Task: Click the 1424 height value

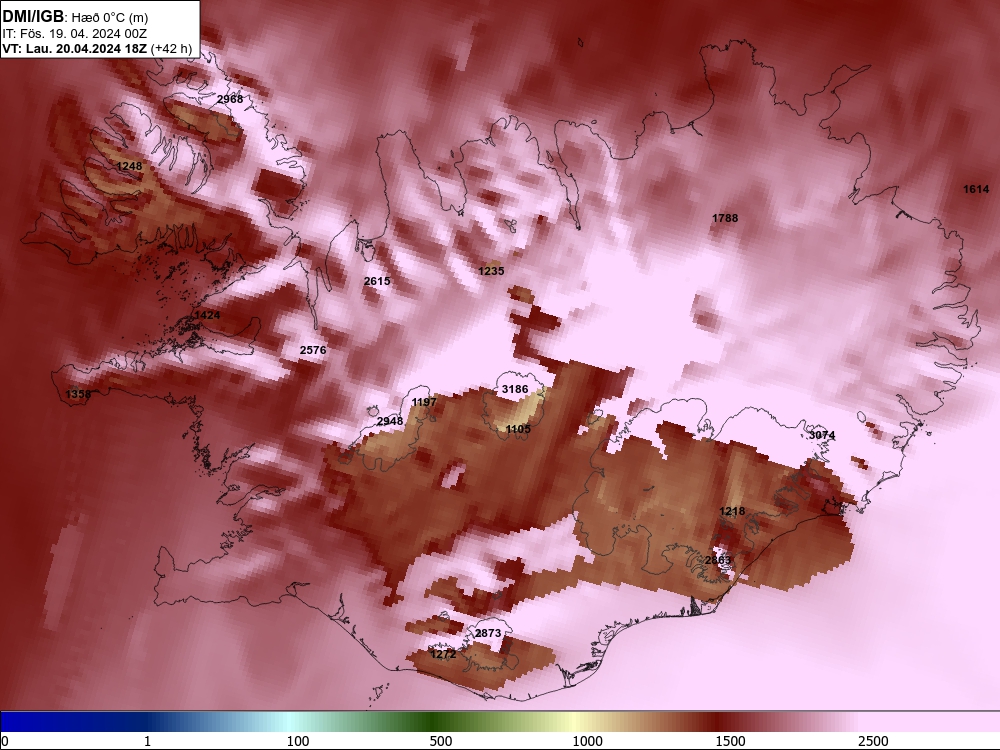Action: click(207, 315)
